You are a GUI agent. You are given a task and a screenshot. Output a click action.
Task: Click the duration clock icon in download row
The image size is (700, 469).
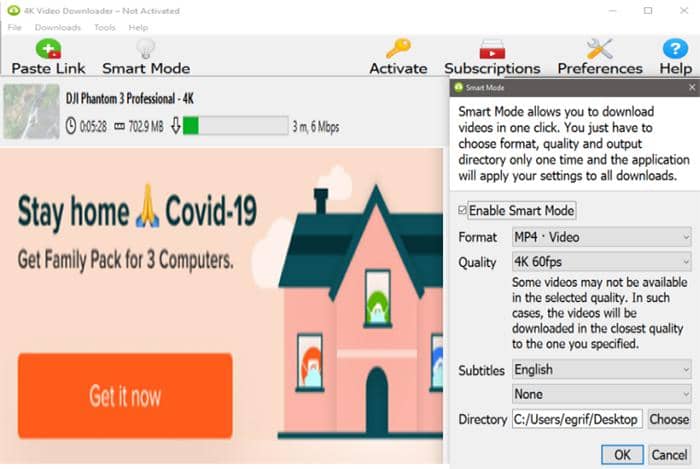tap(71, 126)
